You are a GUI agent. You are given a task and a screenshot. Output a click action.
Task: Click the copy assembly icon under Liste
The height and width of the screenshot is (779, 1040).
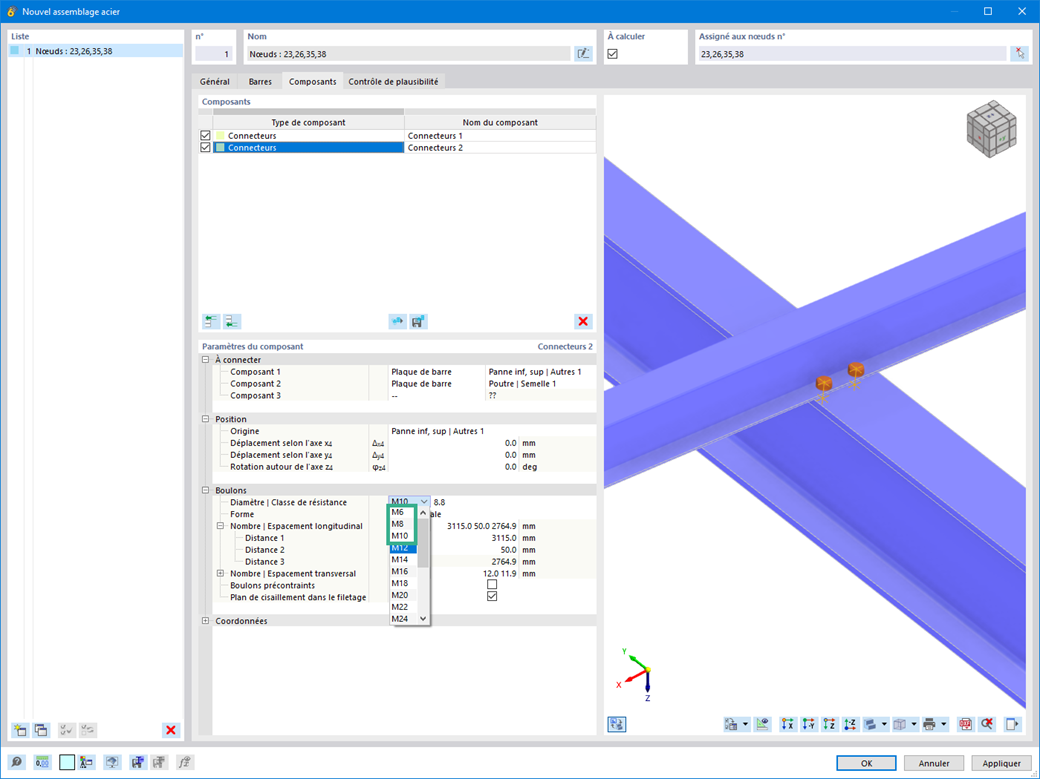(x=40, y=730)
